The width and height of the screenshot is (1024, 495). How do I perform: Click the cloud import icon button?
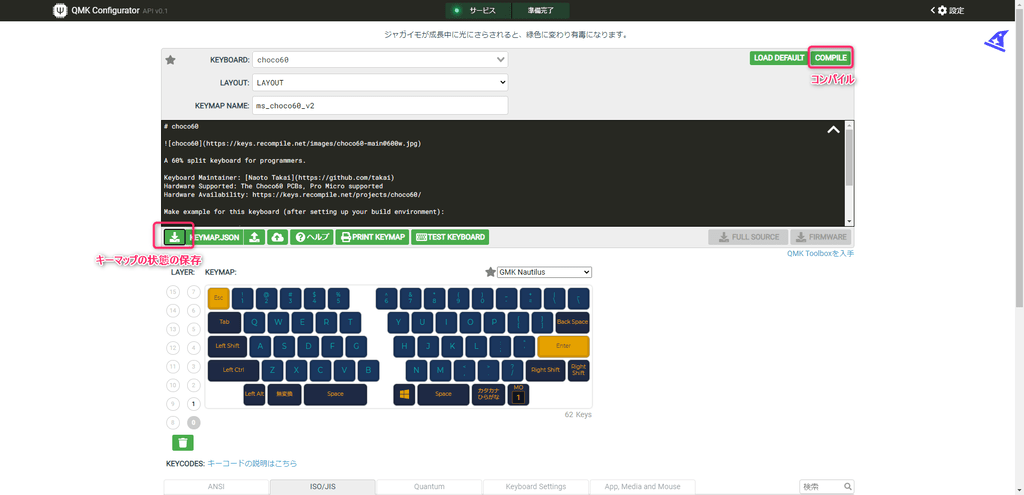(x=277, y=237)
